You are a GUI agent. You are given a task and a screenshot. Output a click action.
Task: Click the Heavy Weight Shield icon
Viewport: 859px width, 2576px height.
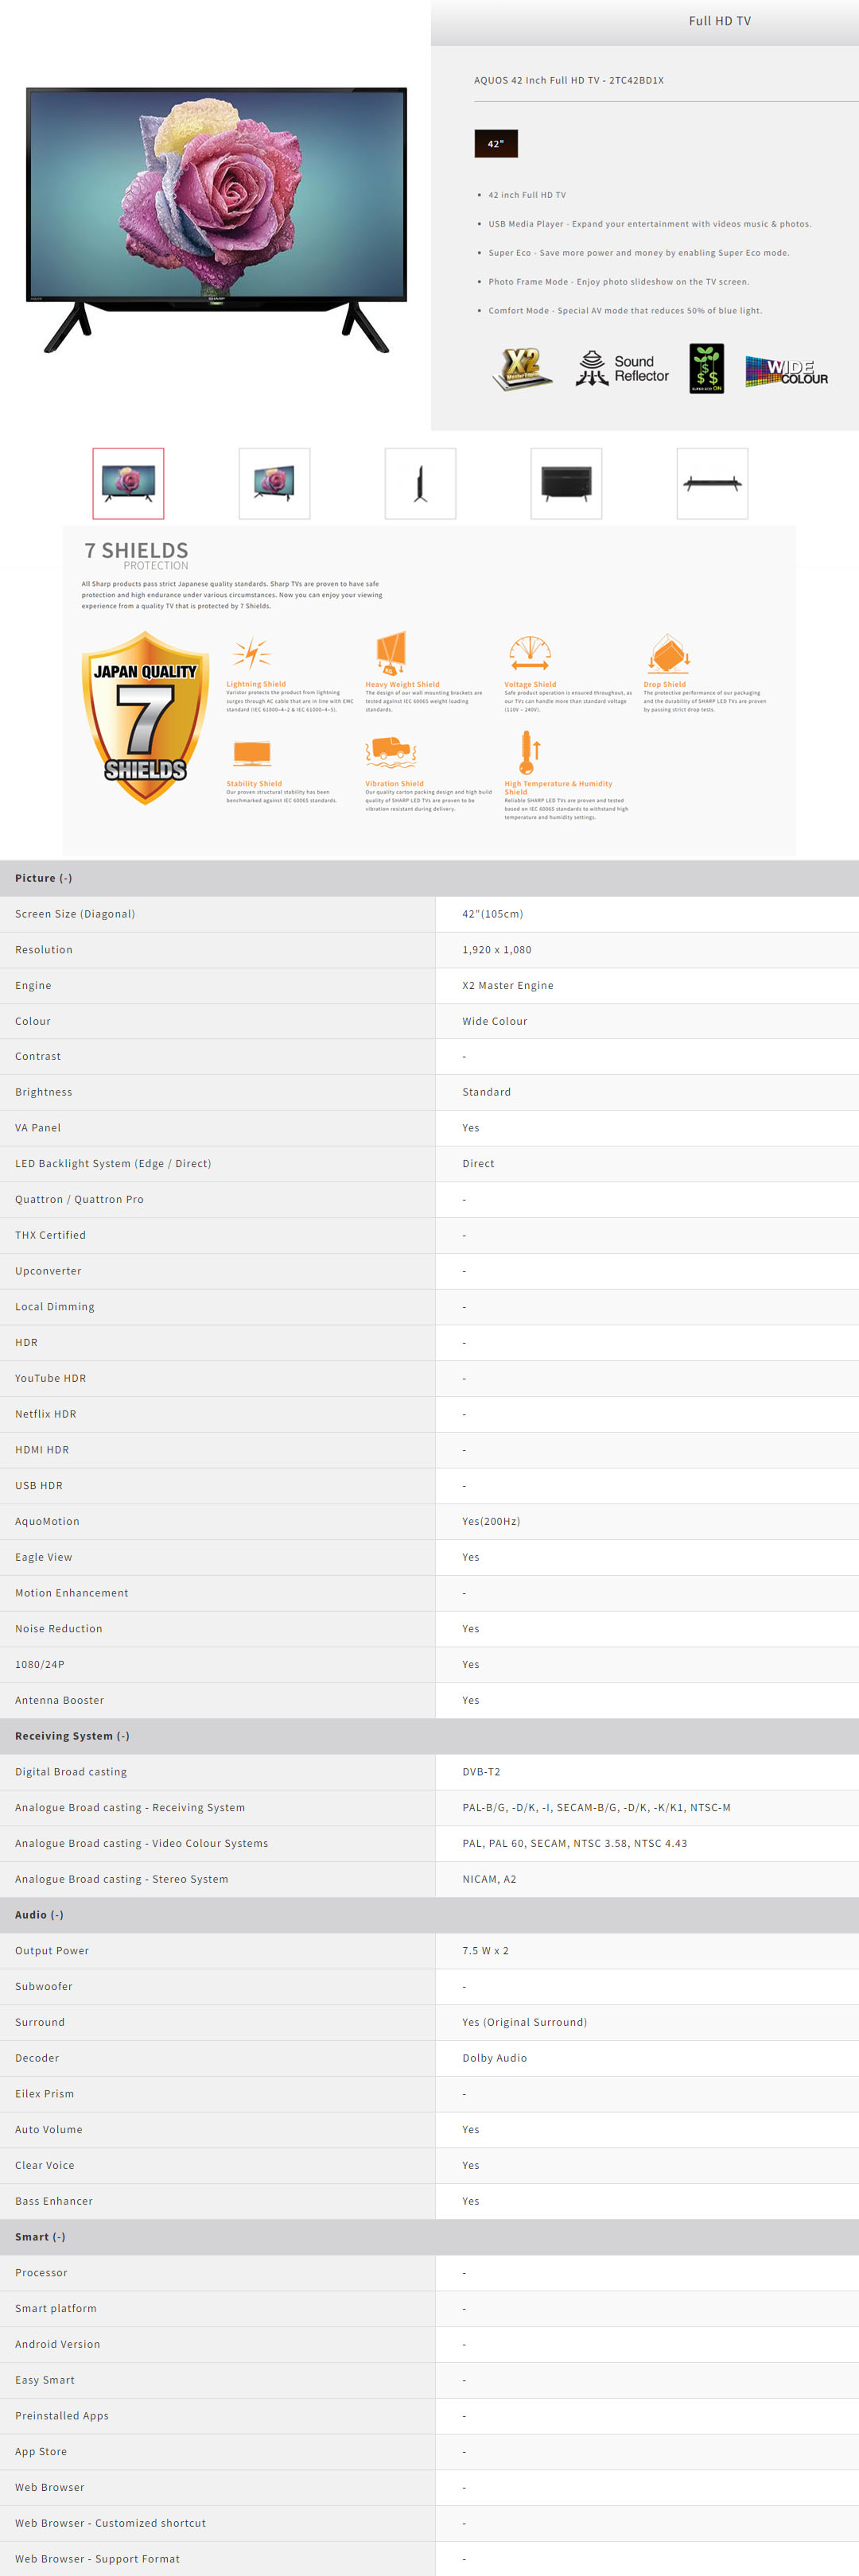point(391,652)
